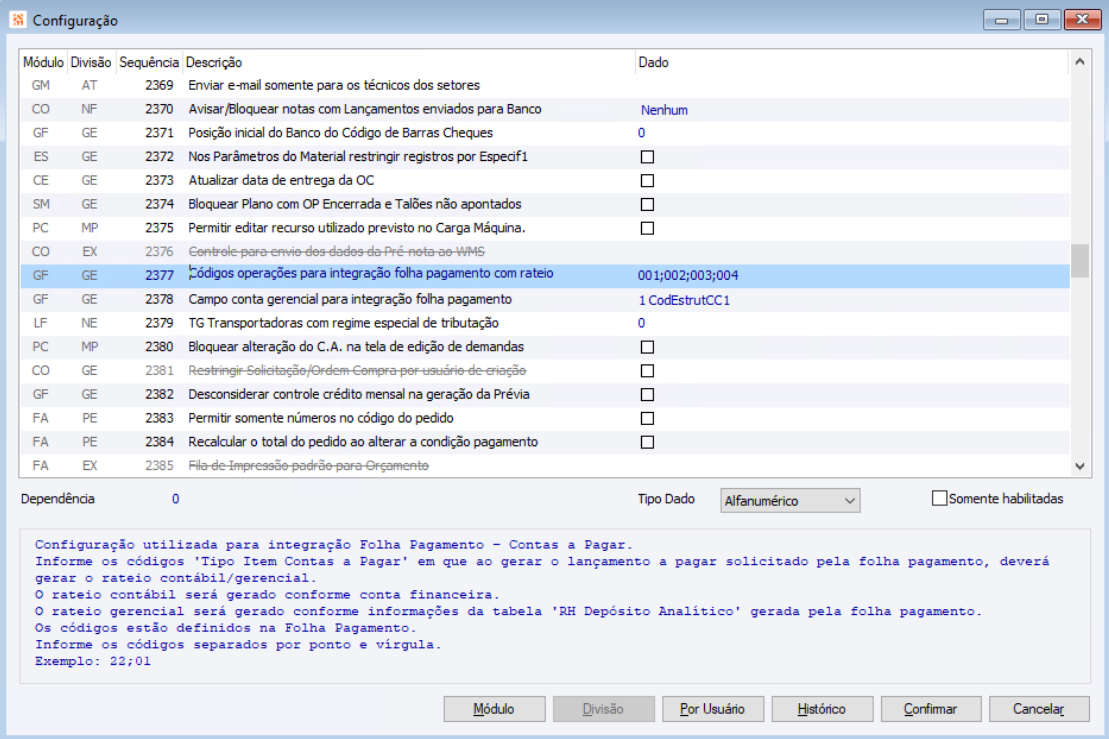Minimize the Configuração window

1001,20
